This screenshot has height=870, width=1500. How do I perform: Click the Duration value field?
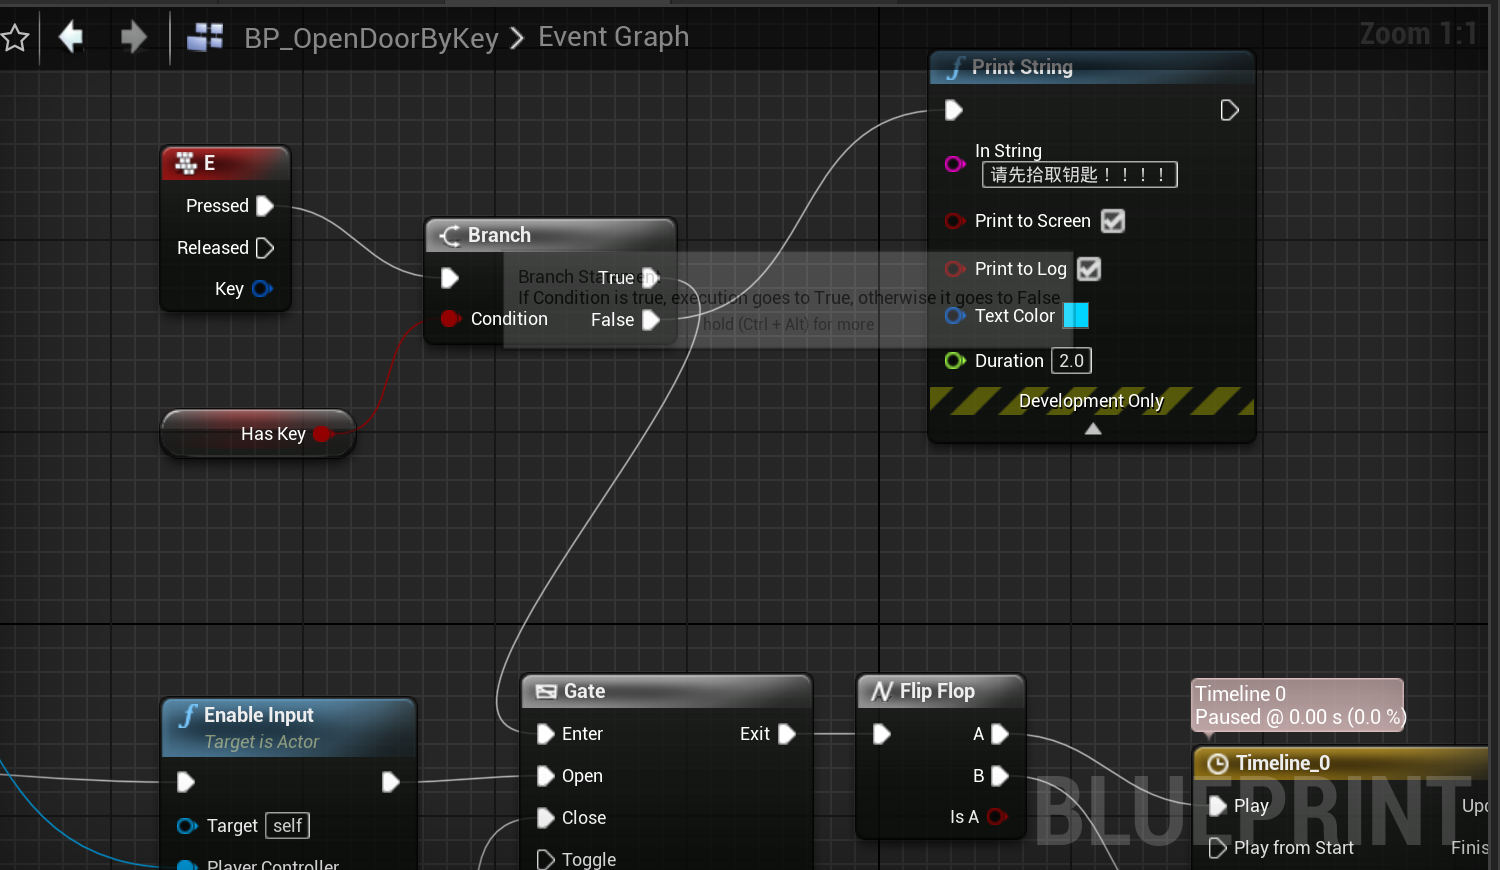(x=1071, y=361)
